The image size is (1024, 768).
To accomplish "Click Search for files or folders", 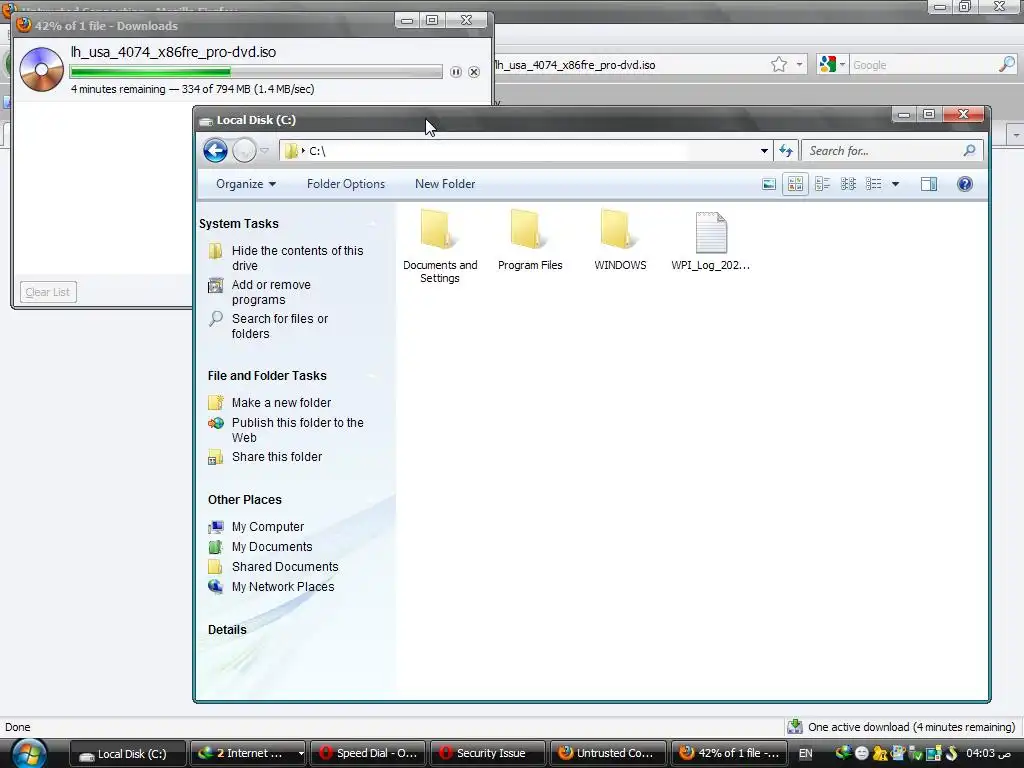I will pos(280,326).
